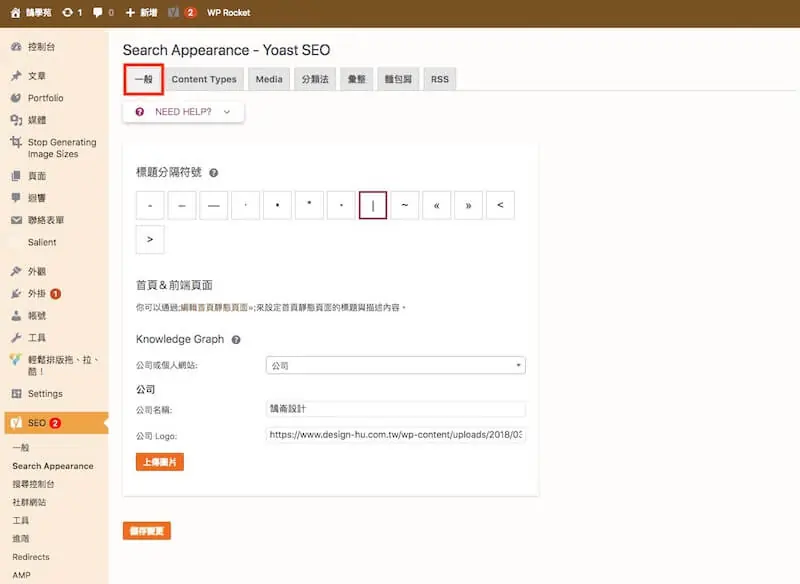The height and width of the screenshot is (584, 800).
Task: Click help icon next to Knowledge Graph
Action: [236, 340]
